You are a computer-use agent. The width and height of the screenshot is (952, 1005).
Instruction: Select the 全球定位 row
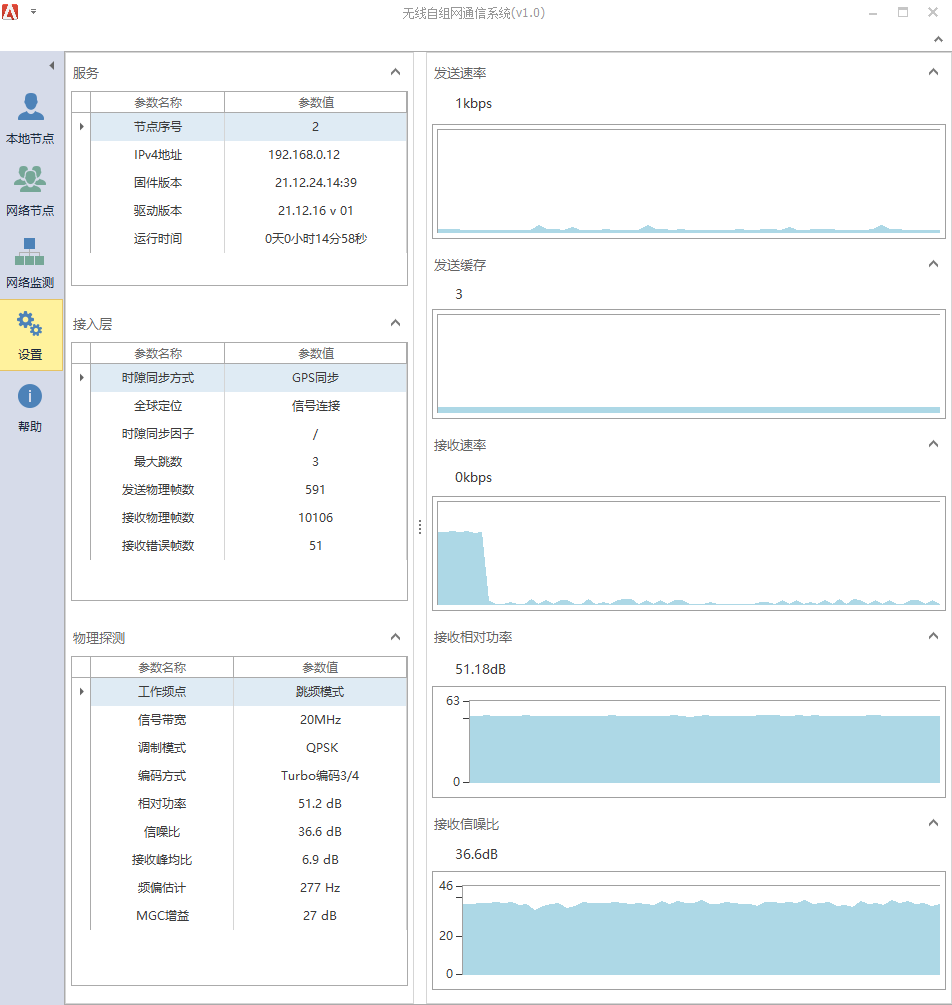tap(249, 406)
